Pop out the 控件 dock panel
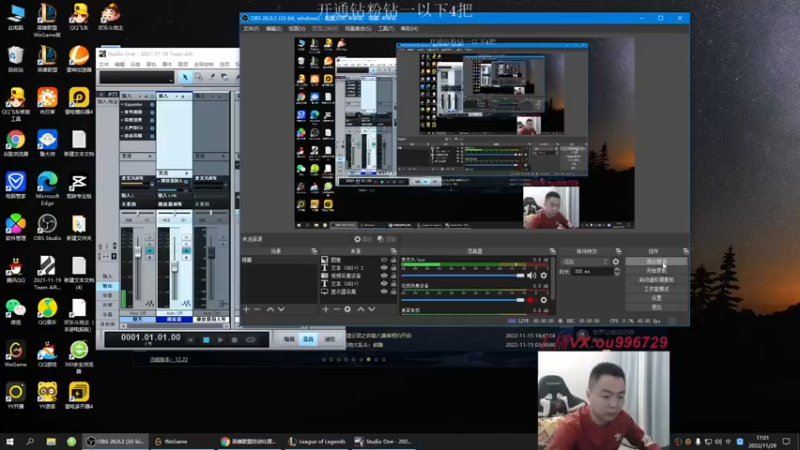Viewport: 800px width, 450px height. 685,251
